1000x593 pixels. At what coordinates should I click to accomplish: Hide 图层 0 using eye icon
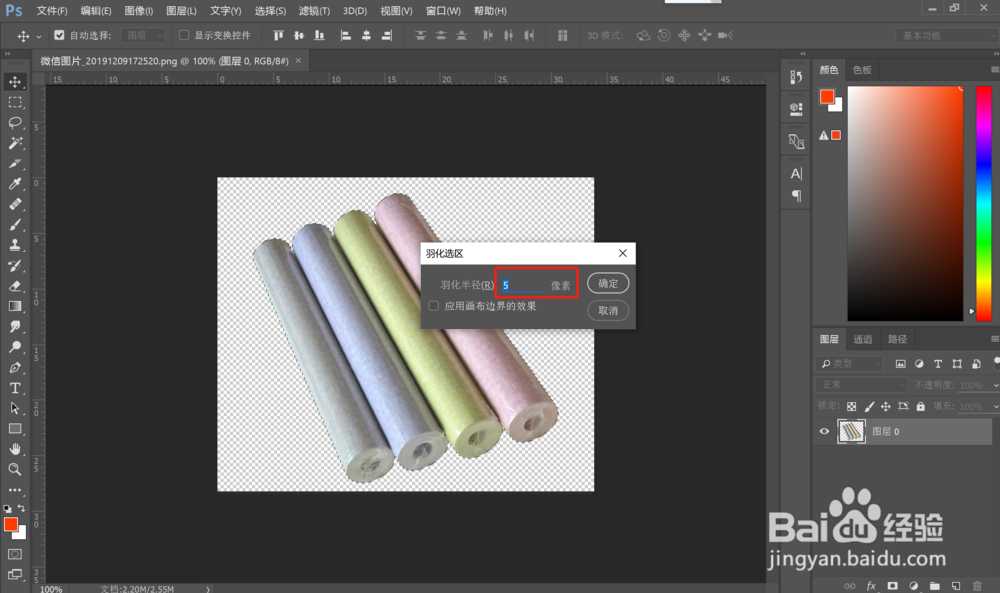[x=825, y=431]
